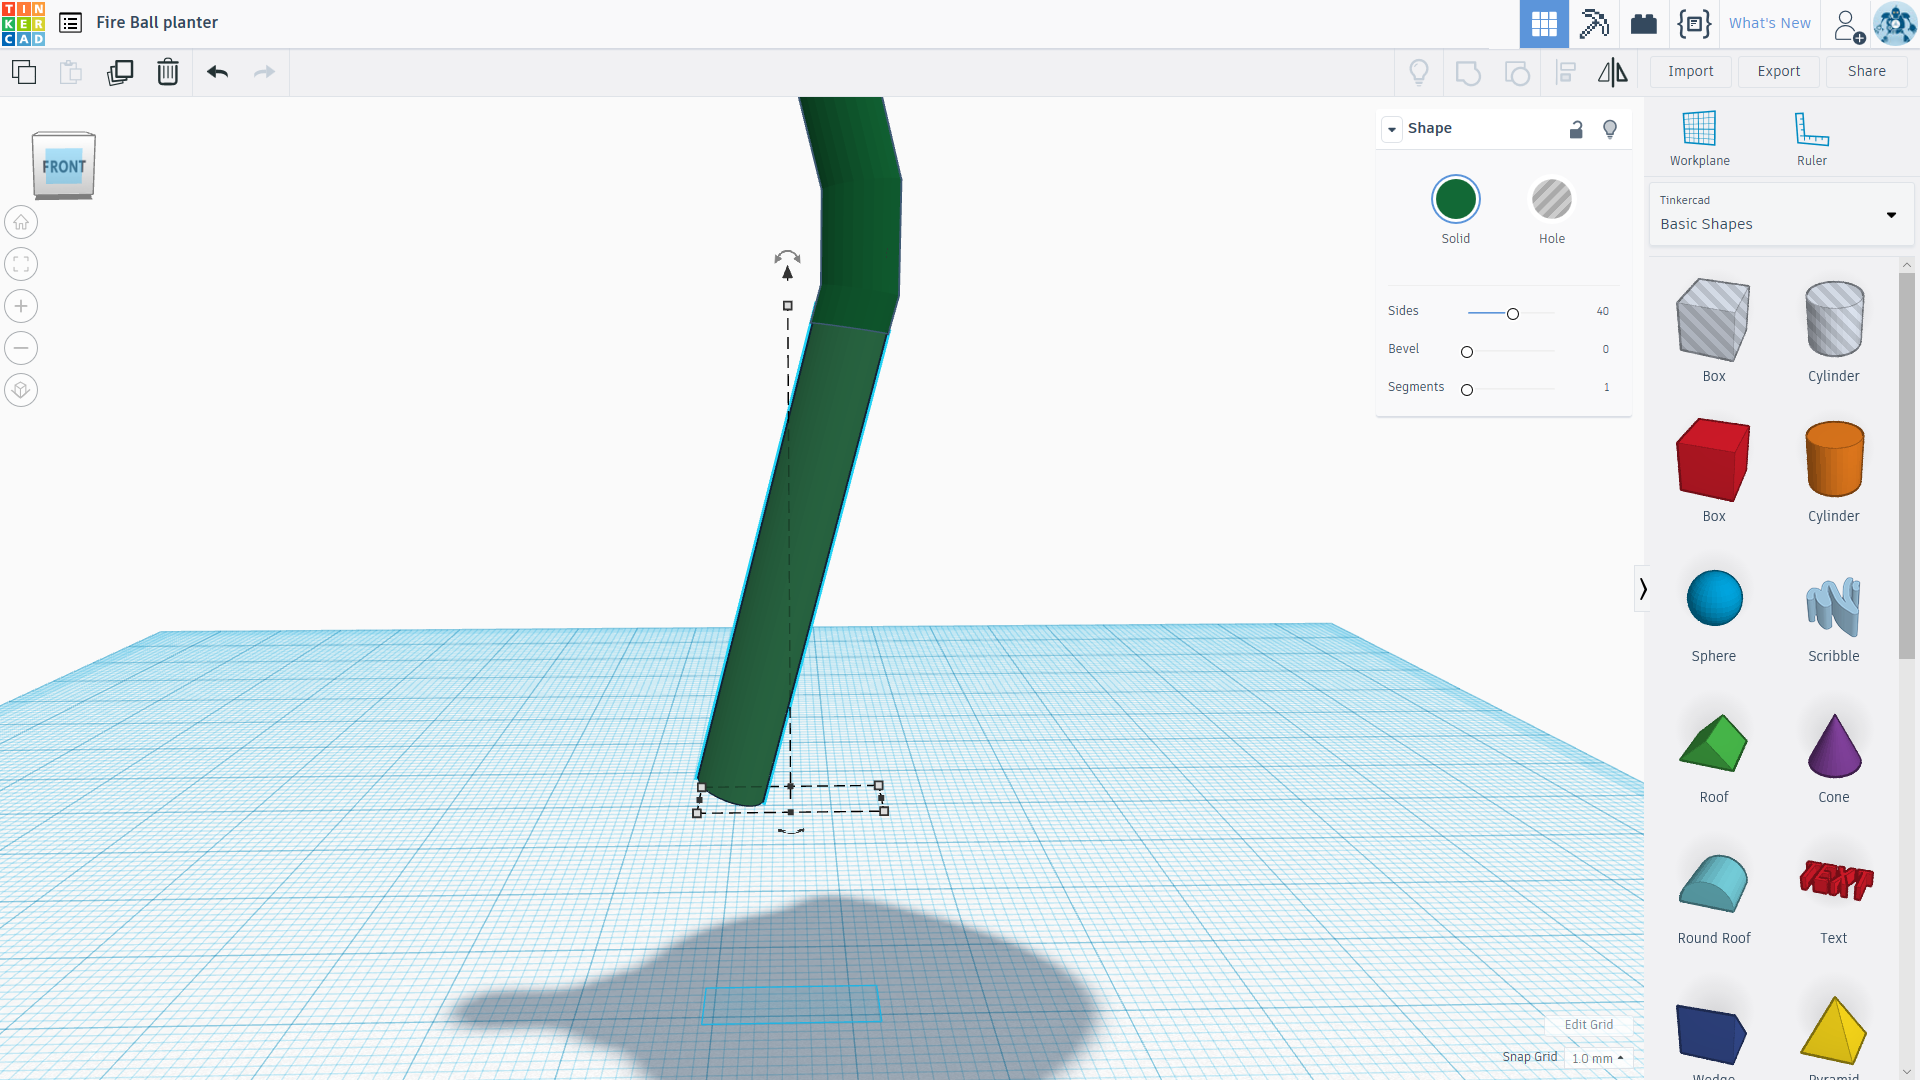1920x1080 pixels.
Task: Set shape to Solid
Action: tap(1456, 199)
